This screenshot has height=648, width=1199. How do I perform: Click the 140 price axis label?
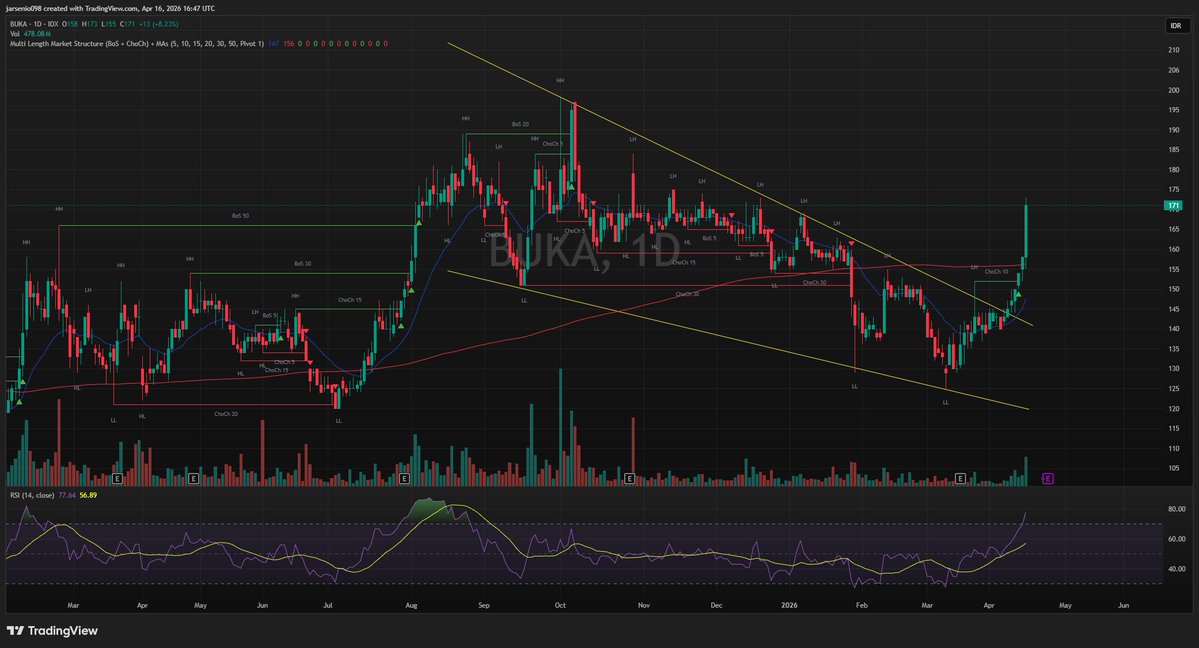click(x=1173, y=328)
